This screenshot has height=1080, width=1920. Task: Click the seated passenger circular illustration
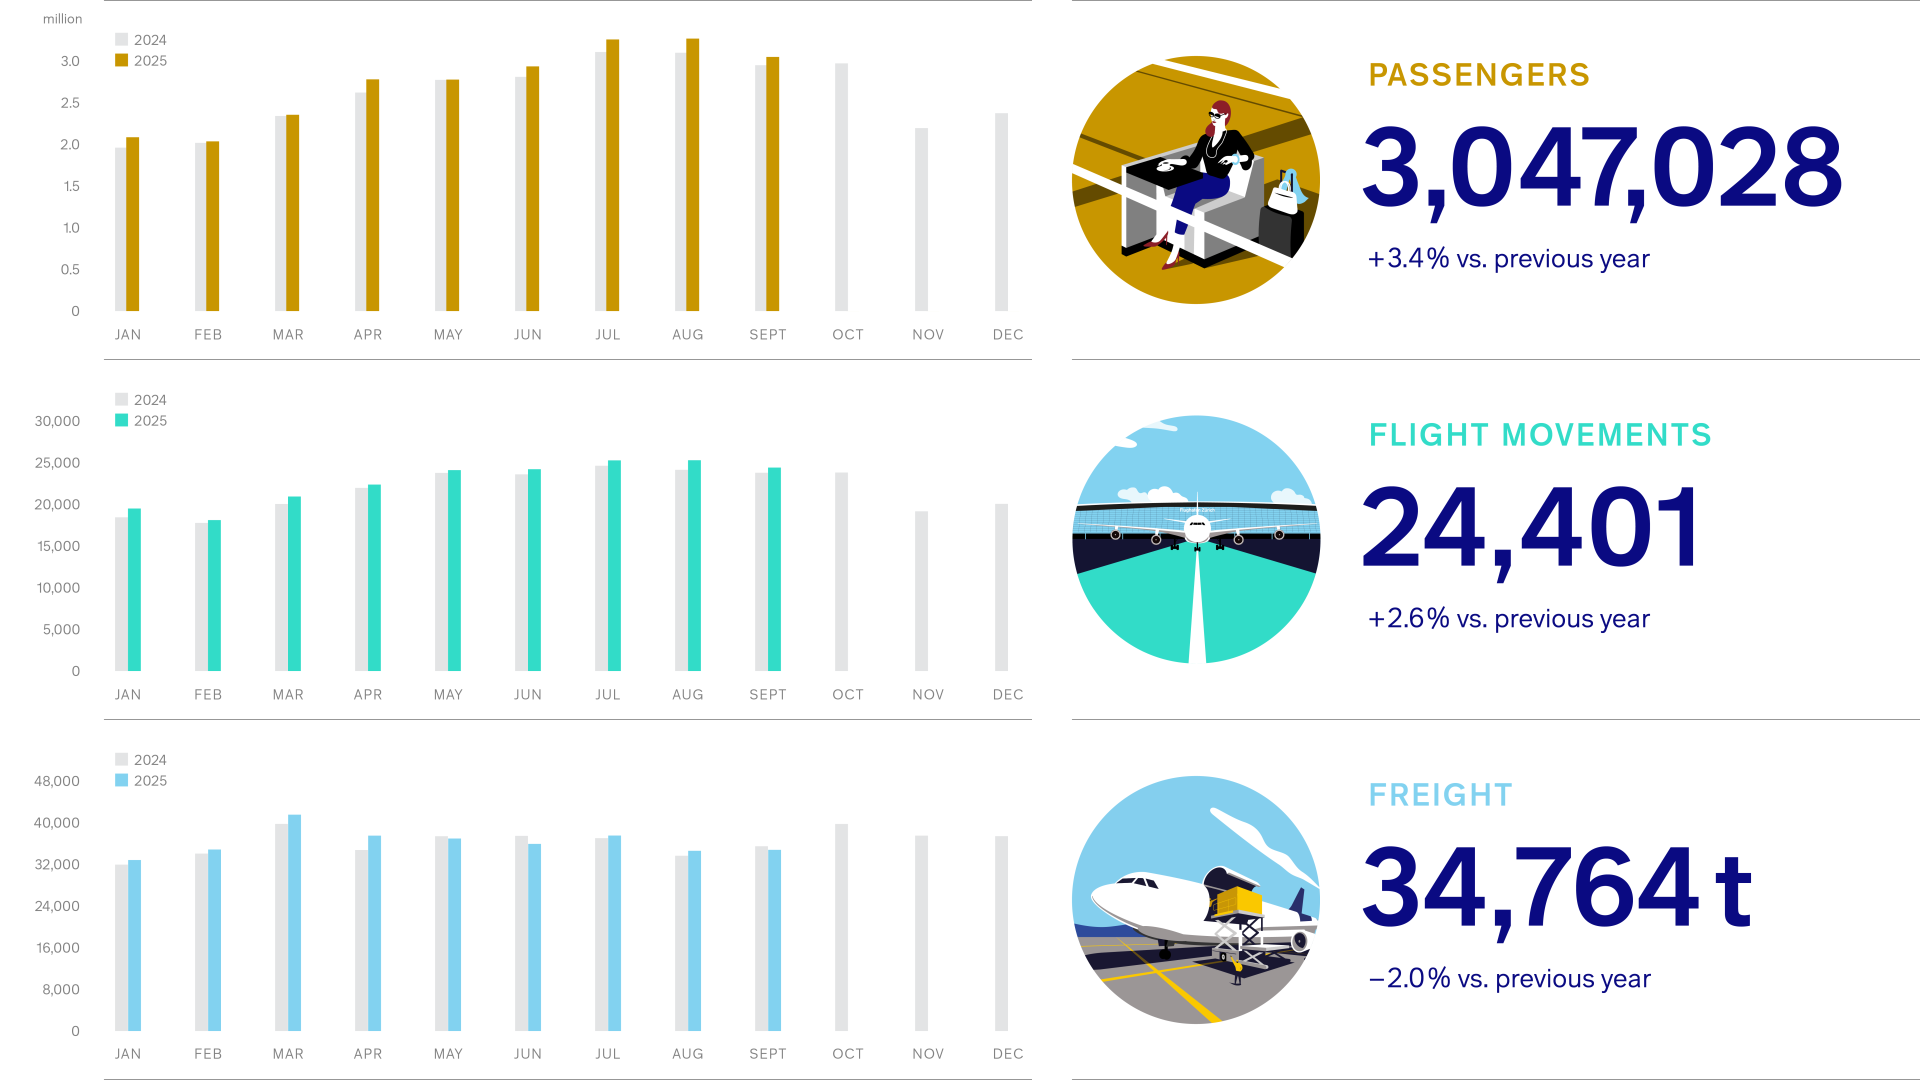click(1195, 180)
